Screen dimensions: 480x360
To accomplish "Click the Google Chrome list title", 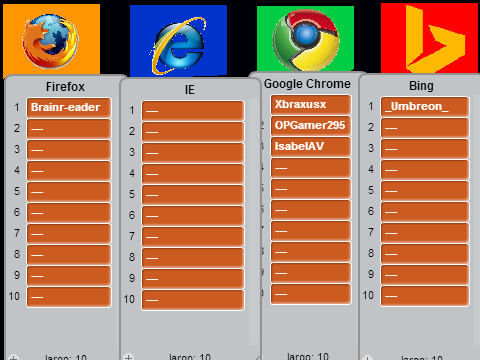I will pos(307,84).
